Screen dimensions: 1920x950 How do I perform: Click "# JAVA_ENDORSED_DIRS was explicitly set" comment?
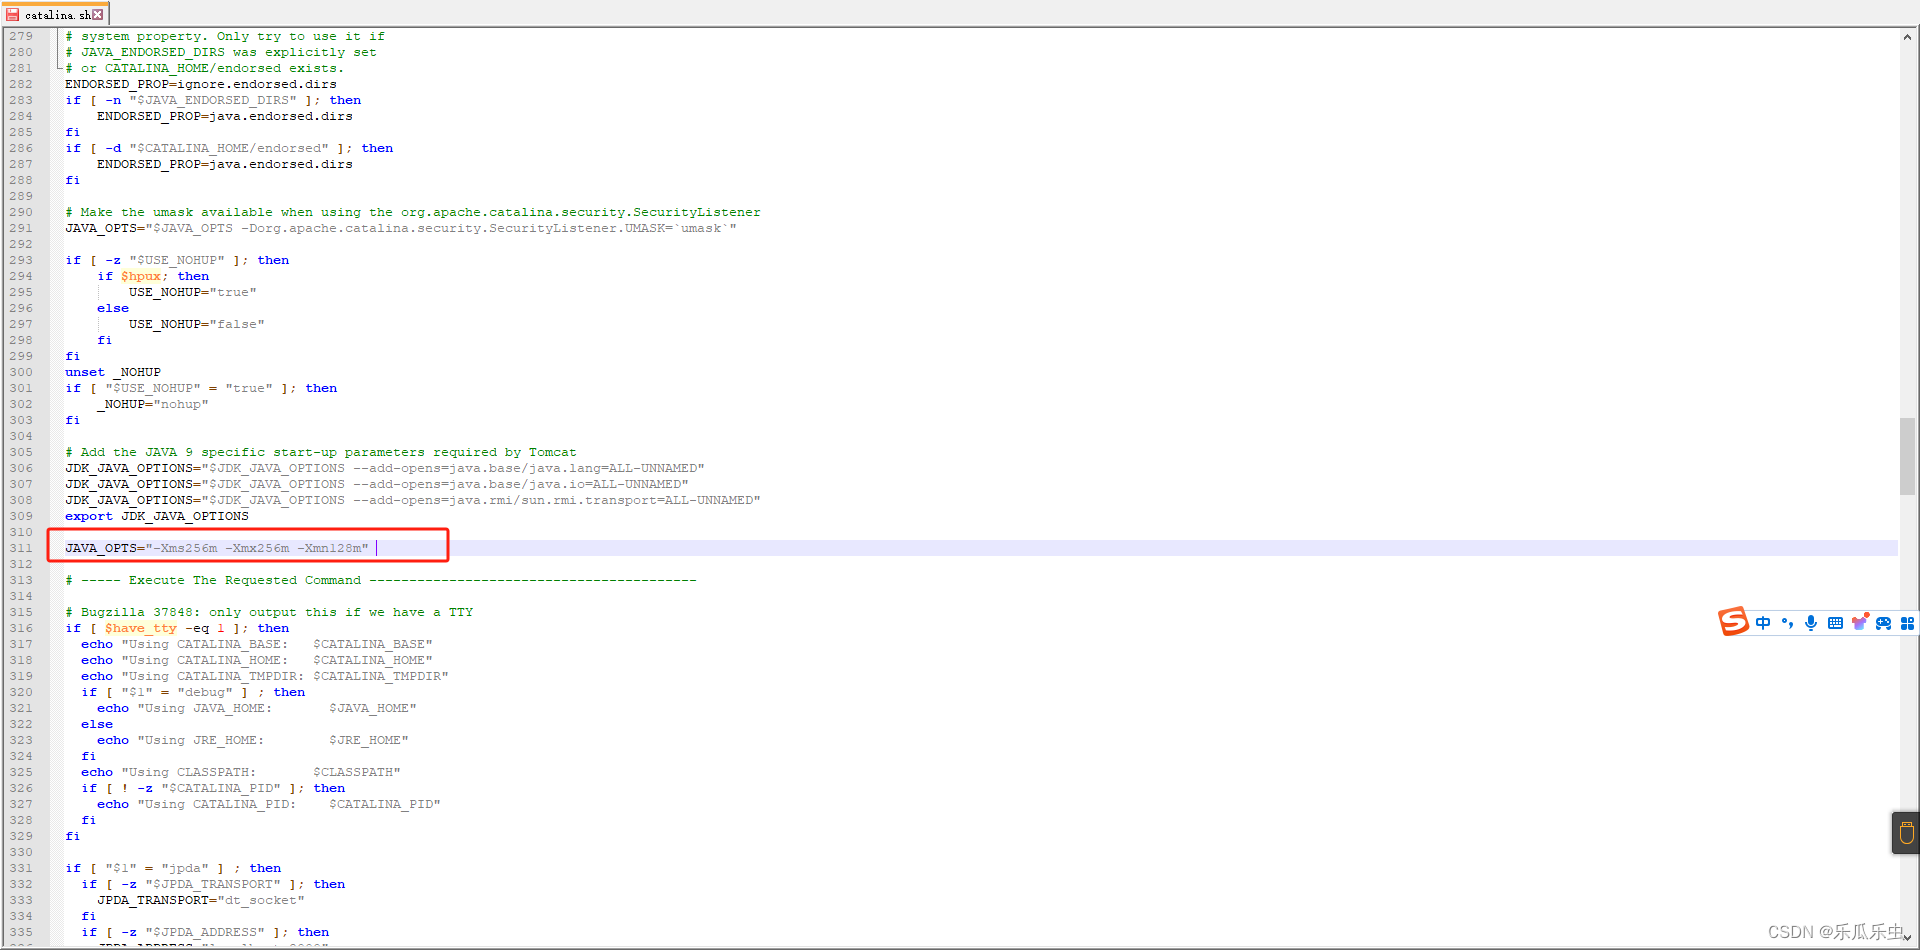click(x=221, y=52)
